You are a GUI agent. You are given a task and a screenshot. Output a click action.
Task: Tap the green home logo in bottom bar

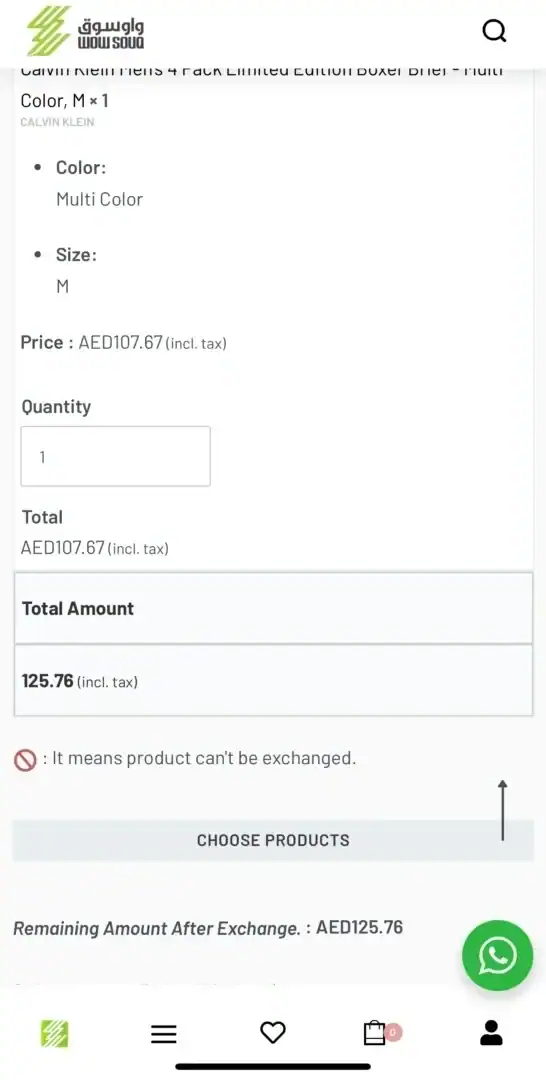tap(54, 1033)
